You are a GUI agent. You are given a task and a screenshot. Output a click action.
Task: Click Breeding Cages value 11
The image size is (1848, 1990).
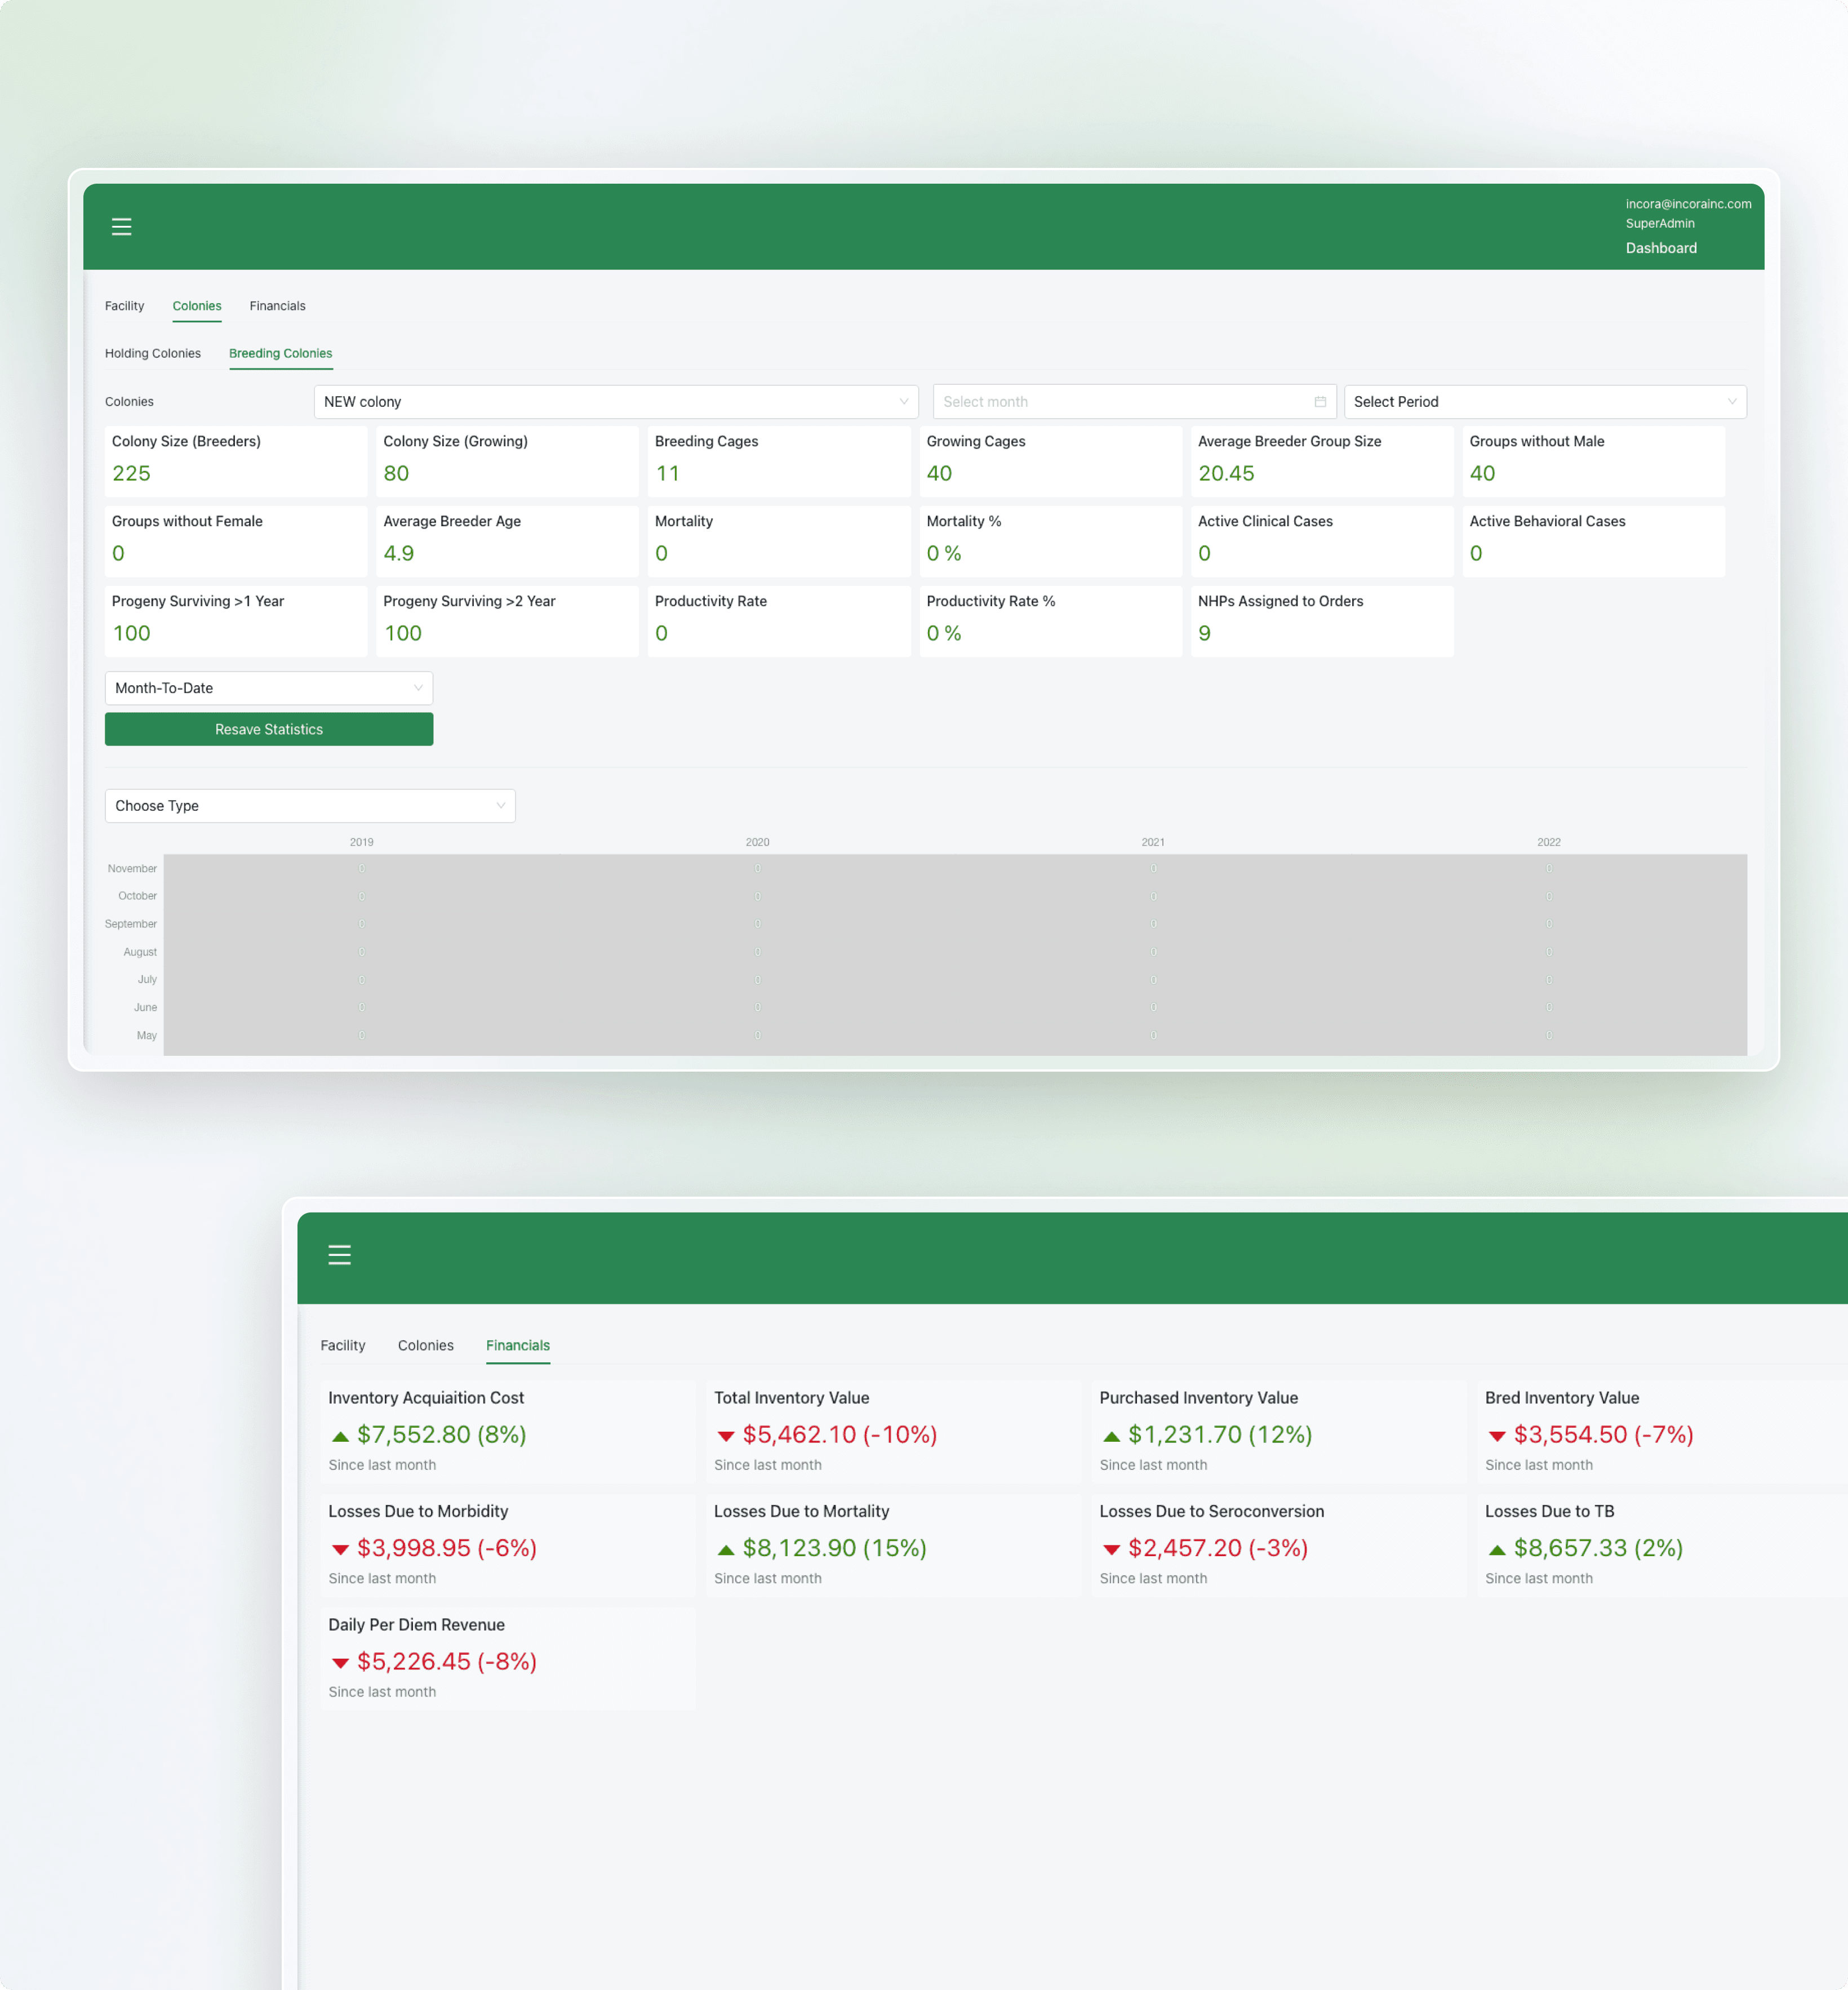click(x=667, y=473)
